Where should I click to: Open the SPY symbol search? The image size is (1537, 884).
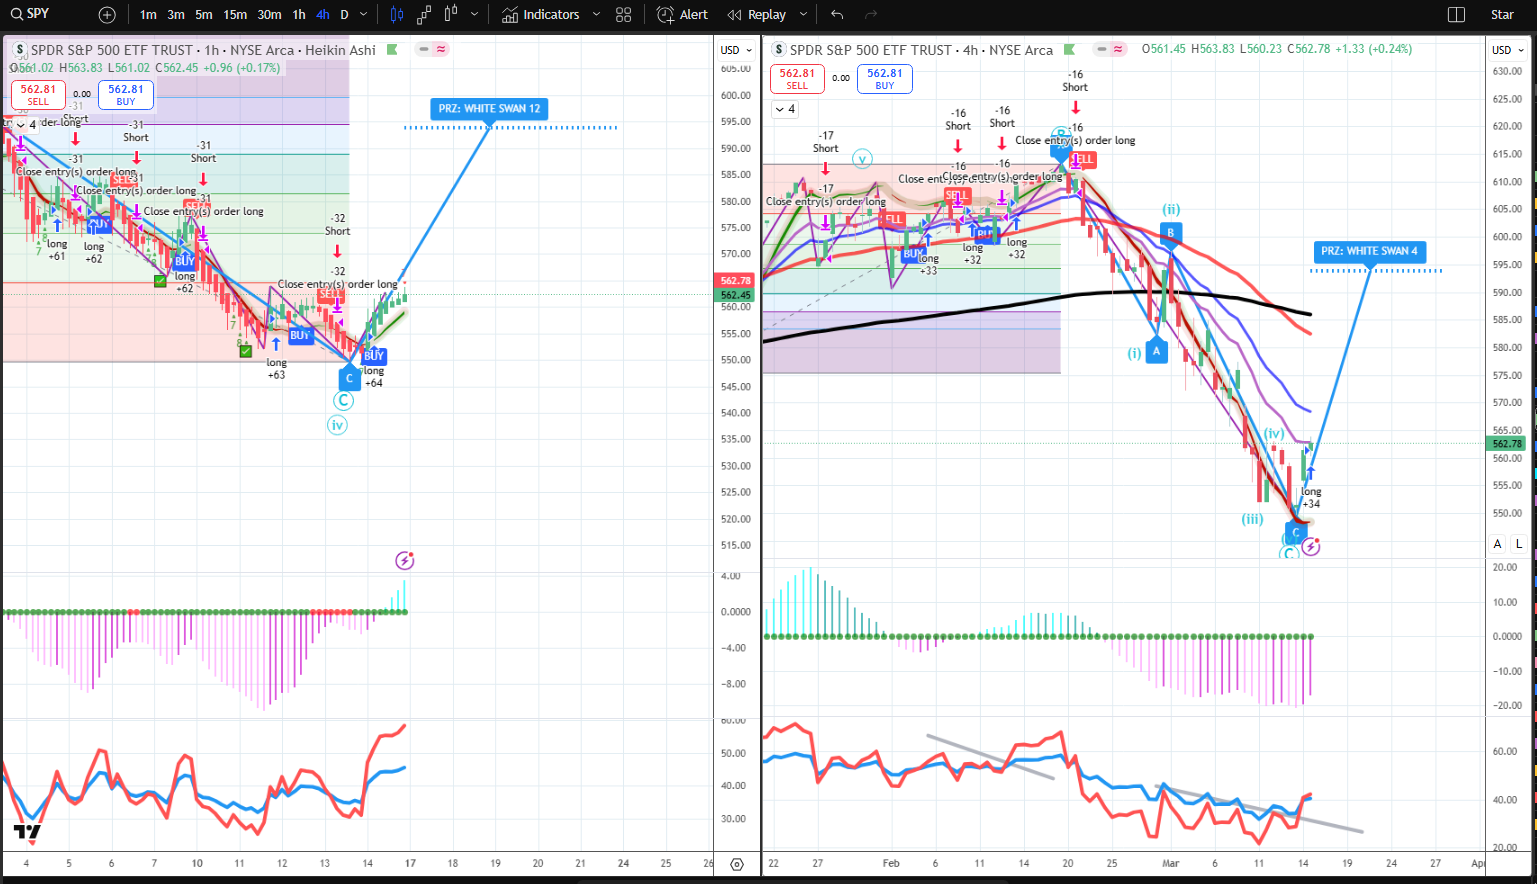click(x=30, y=14)
